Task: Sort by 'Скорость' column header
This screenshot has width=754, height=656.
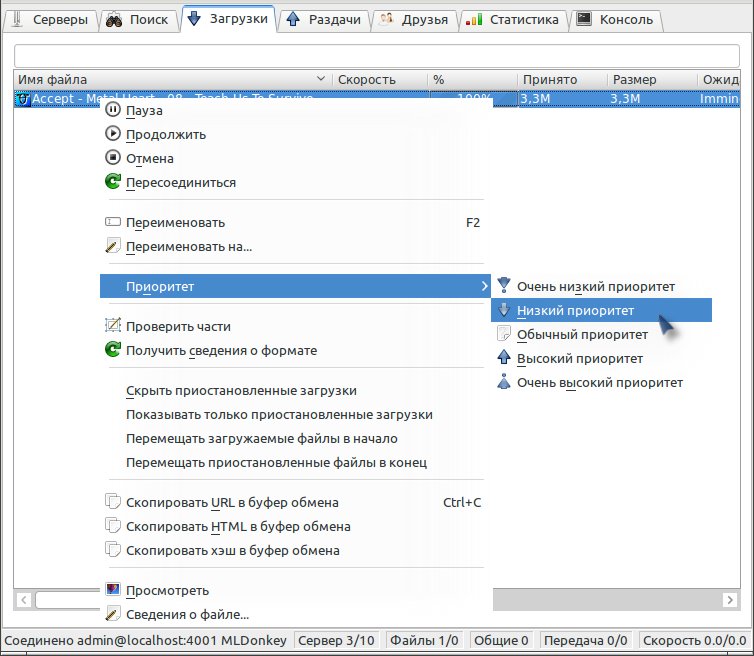Action: click(x=380, y=79)
